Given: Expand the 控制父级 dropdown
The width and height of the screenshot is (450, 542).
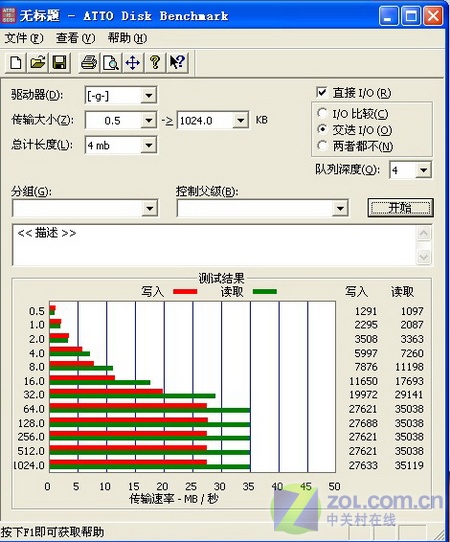Looking at the screenshot, I should (x=340, y=208).
